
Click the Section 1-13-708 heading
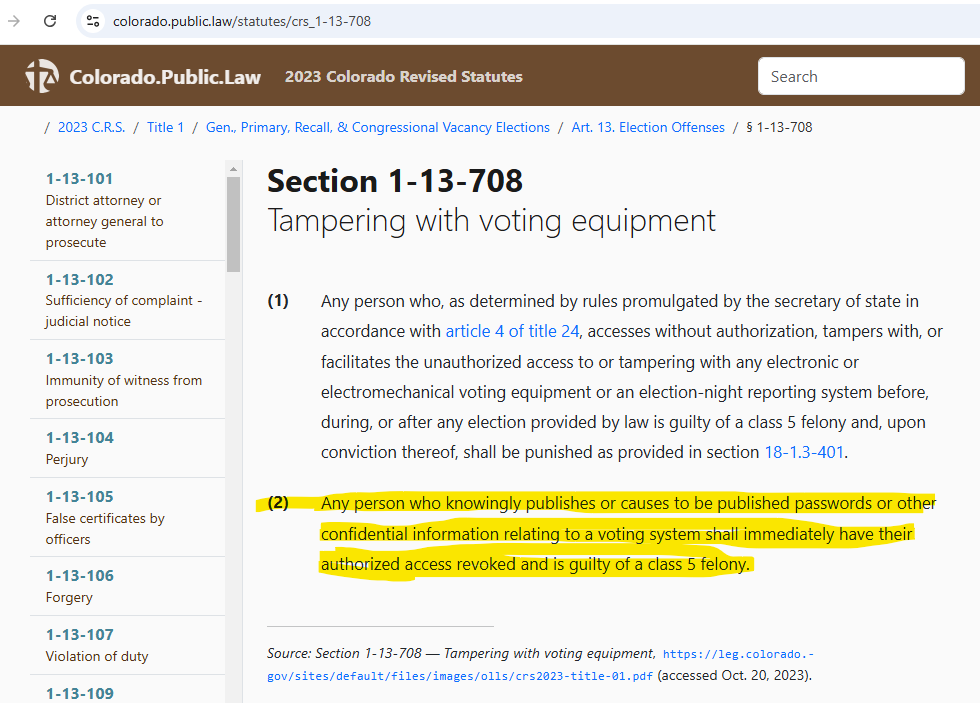[x=394, y=181]
